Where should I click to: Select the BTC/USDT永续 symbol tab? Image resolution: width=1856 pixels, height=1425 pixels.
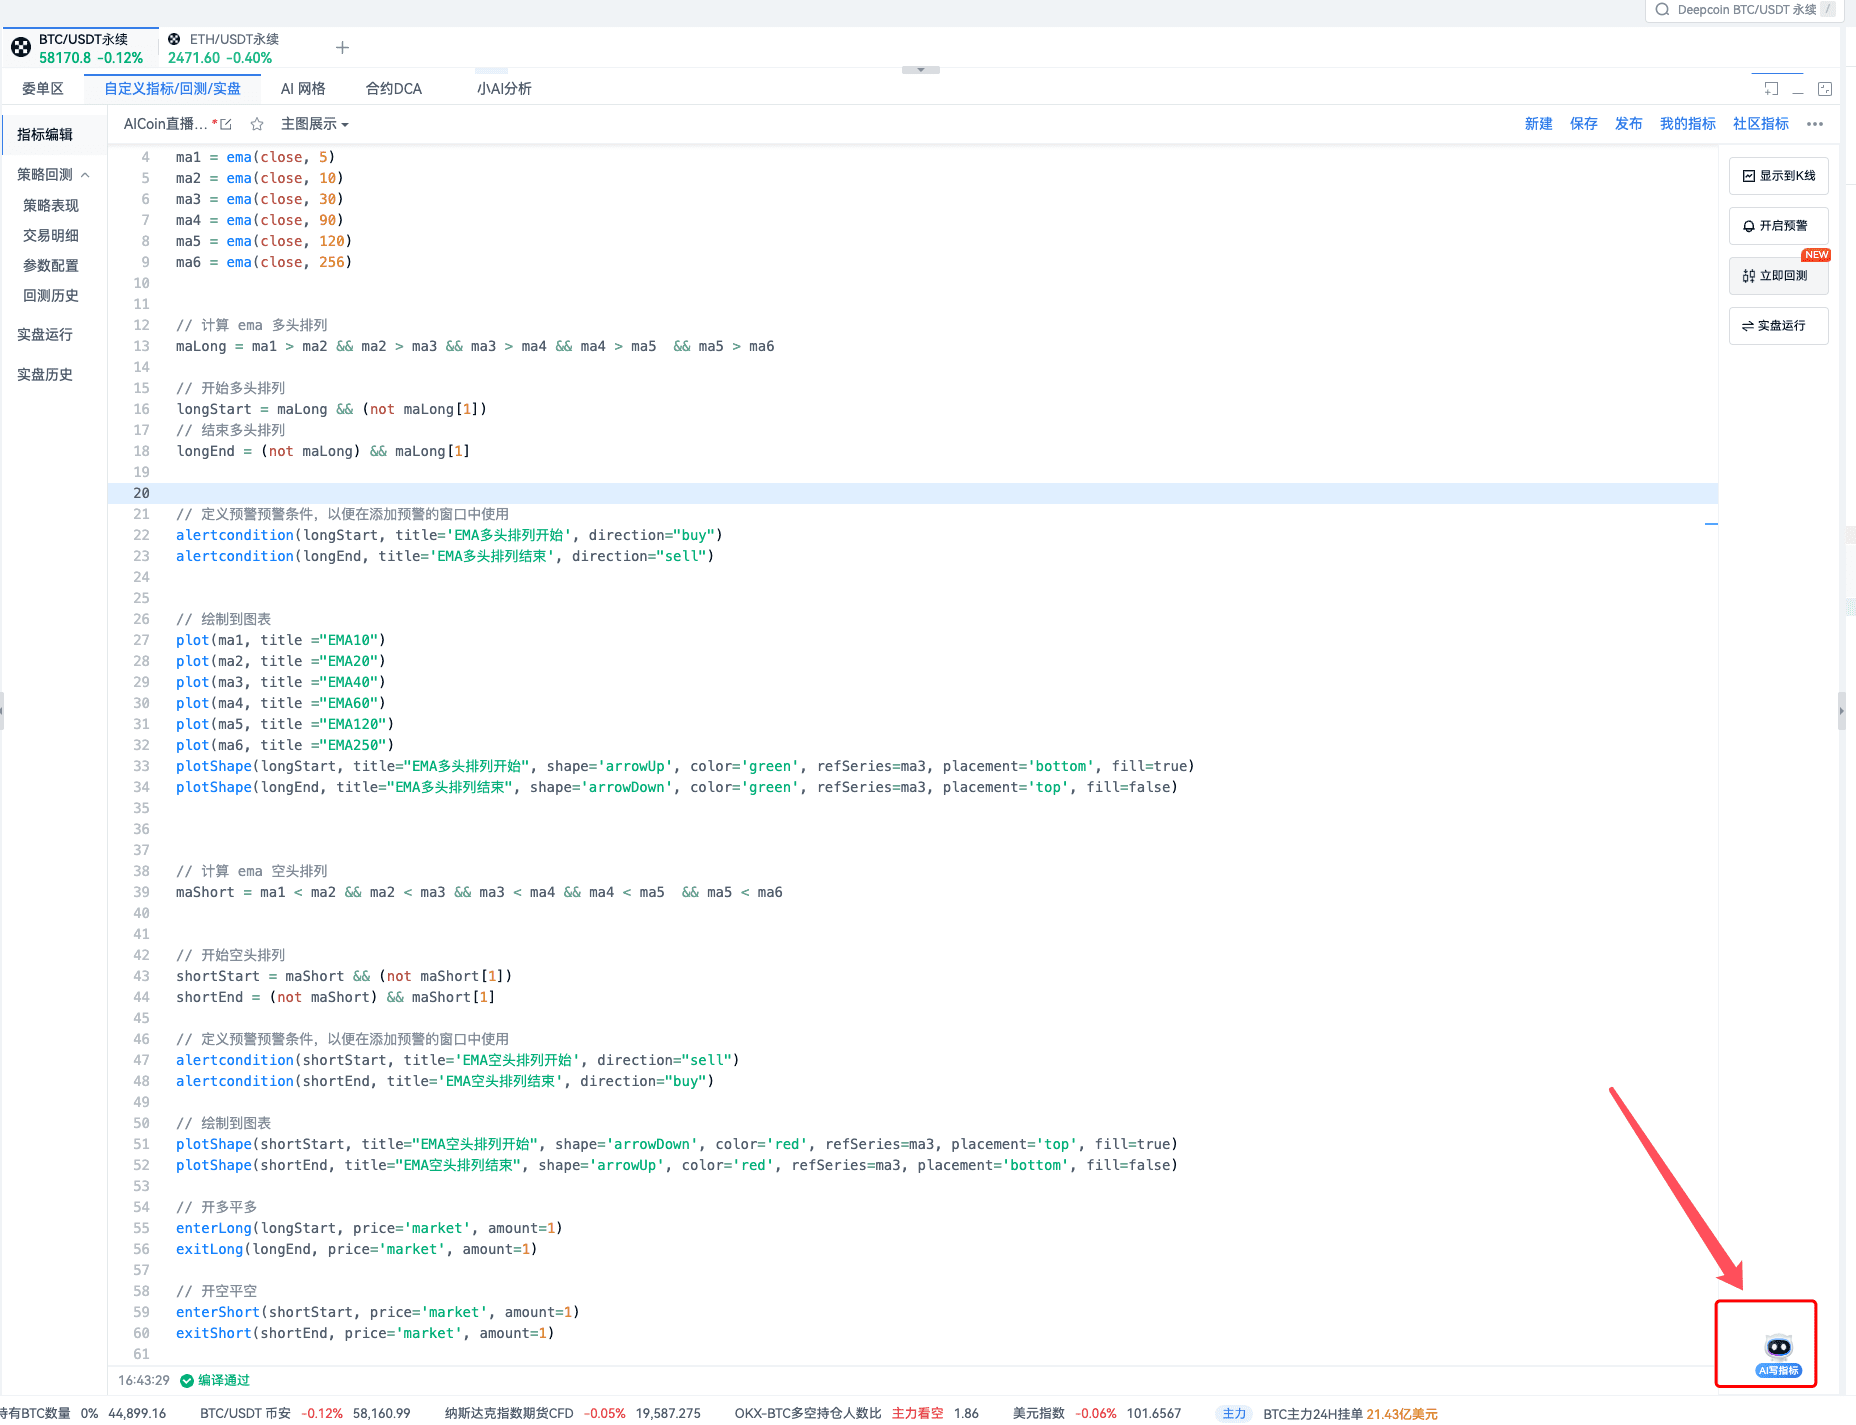pyautogui.click(x=79, y=48)
